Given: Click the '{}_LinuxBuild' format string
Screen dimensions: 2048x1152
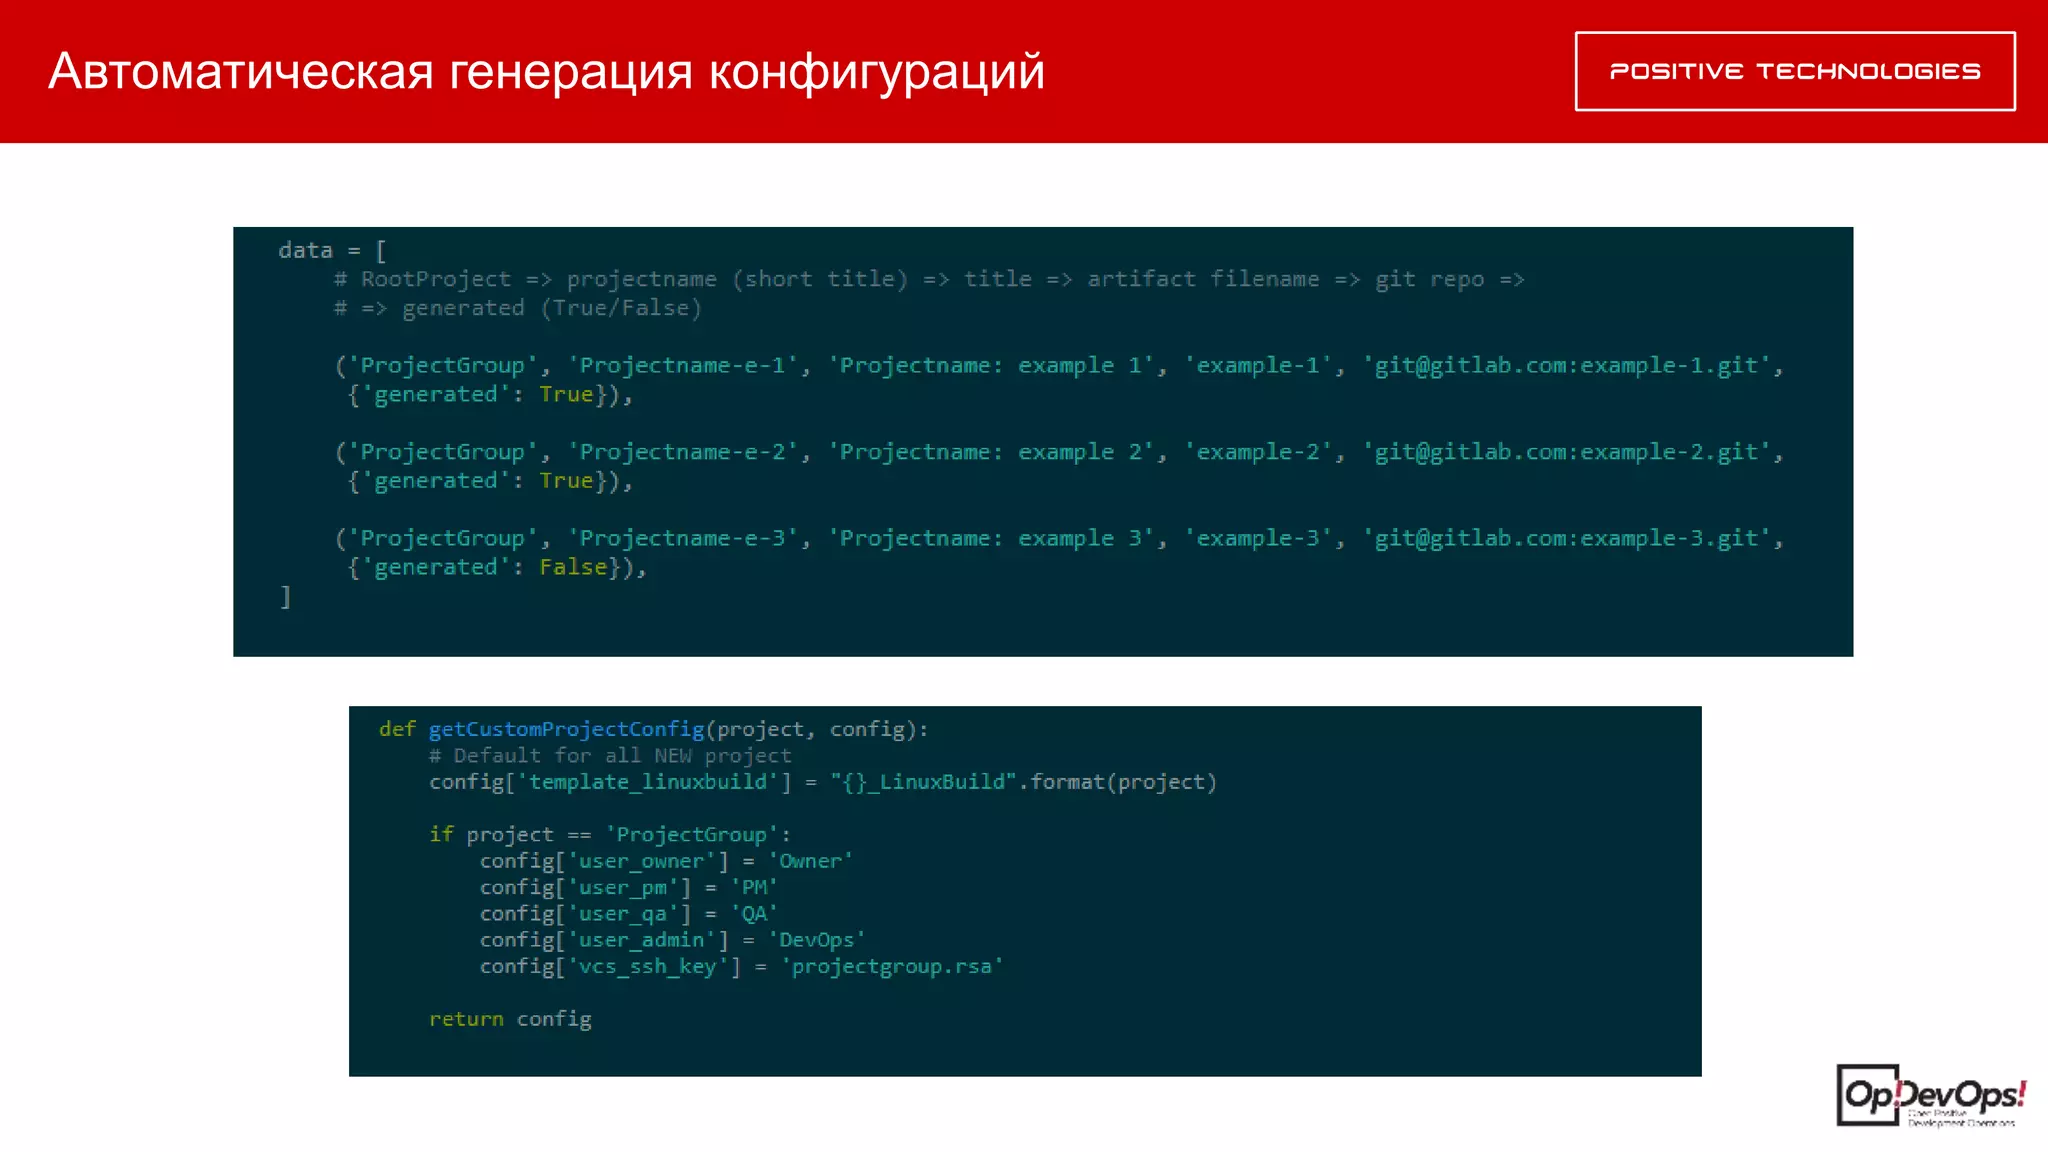Looking at the screenshot, I should coord(923,782).
